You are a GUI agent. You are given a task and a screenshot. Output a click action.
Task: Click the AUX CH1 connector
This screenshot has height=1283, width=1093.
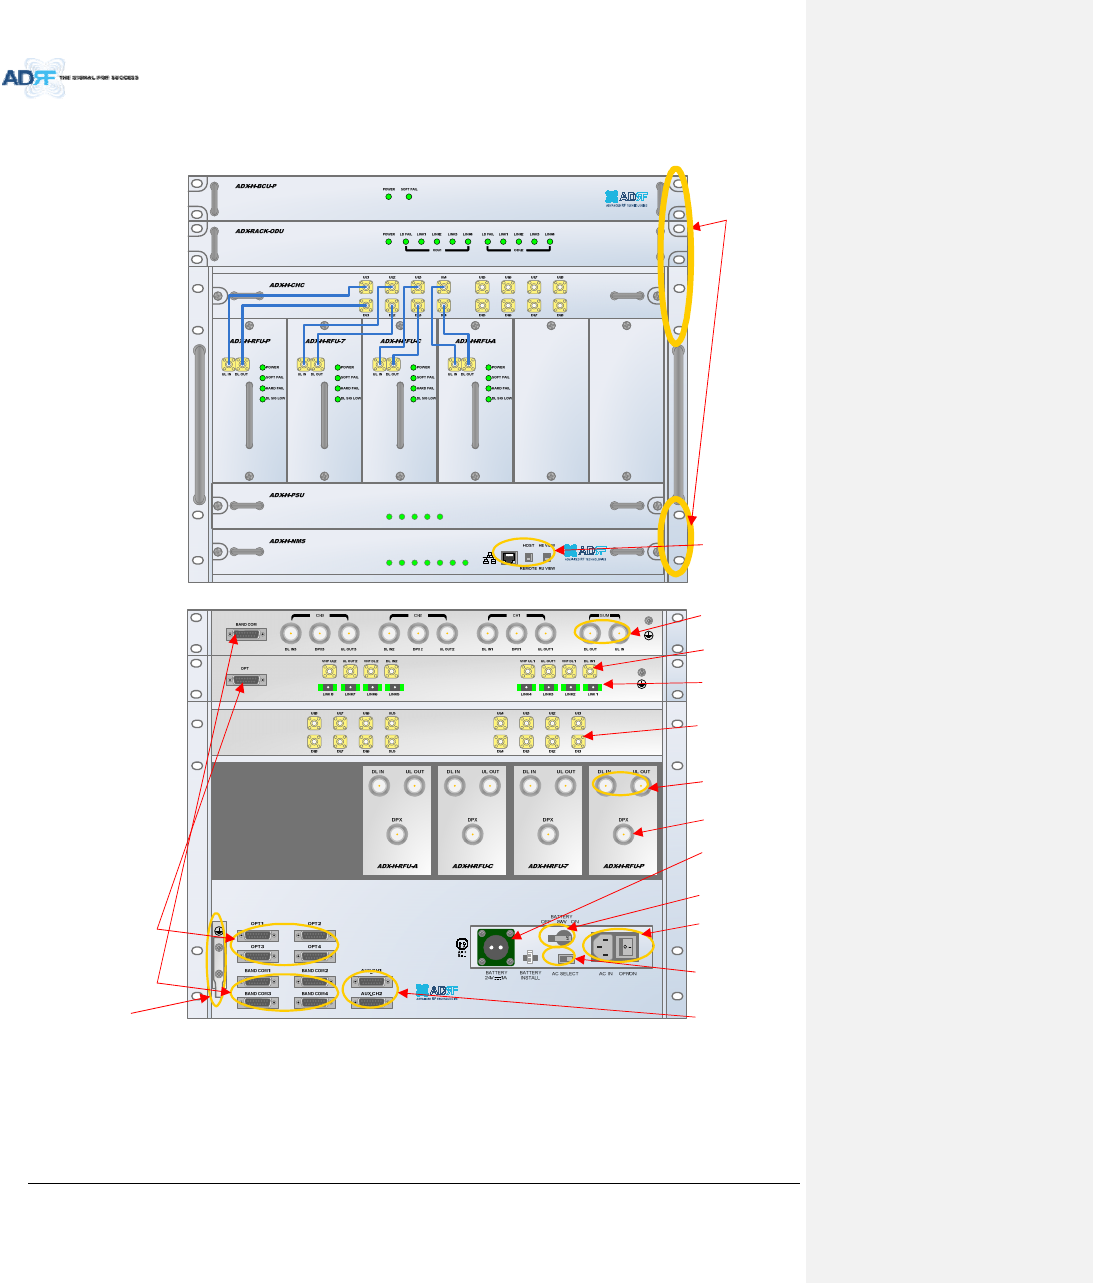coord(371,981)
